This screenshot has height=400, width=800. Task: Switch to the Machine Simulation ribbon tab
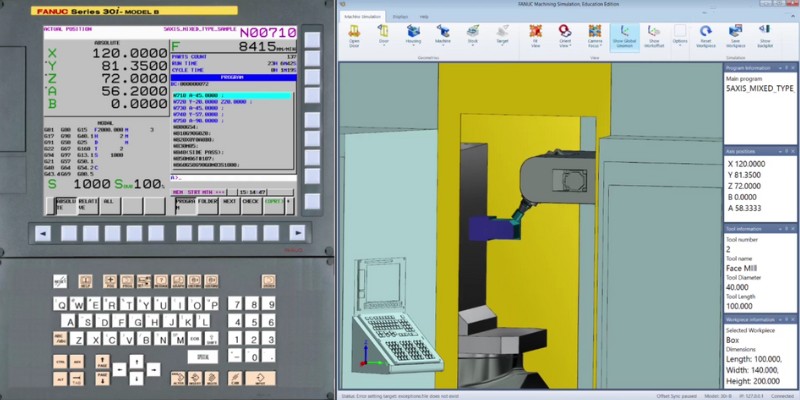(363, 17)
